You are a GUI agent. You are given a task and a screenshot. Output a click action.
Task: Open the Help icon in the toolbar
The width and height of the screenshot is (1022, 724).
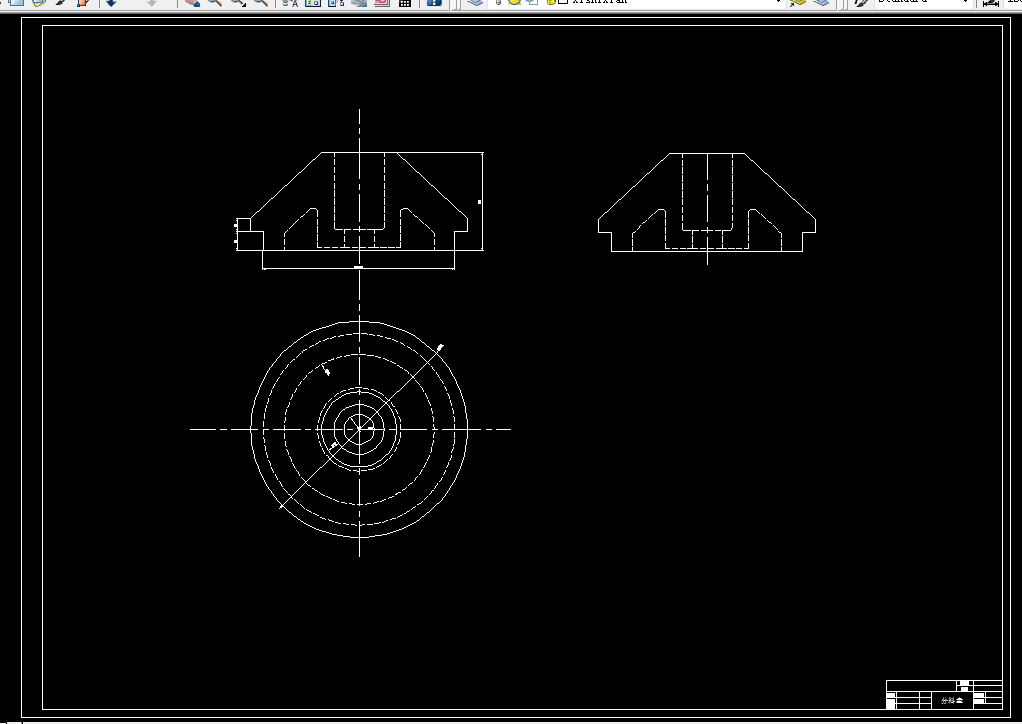(434, 3)
